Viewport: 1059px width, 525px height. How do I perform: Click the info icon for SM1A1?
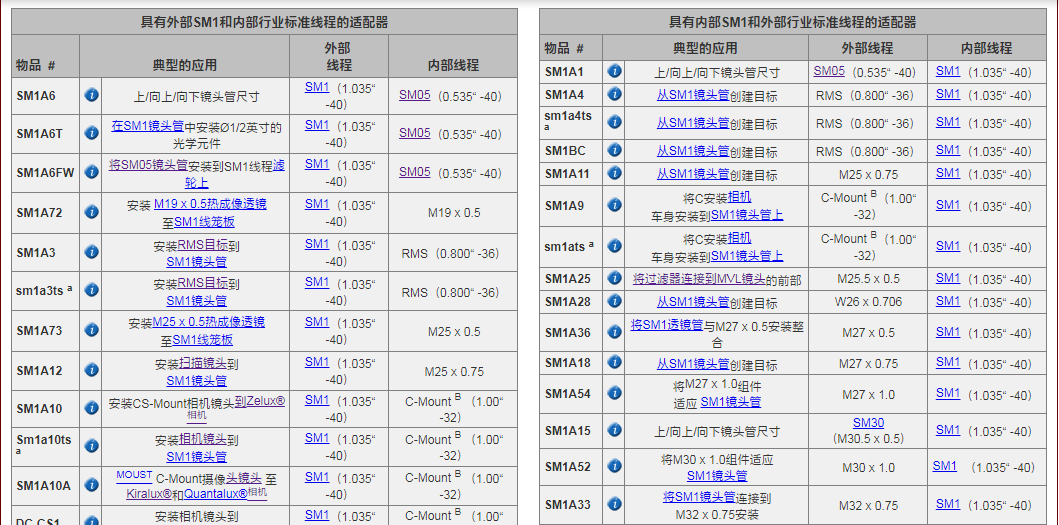[615, 72]
